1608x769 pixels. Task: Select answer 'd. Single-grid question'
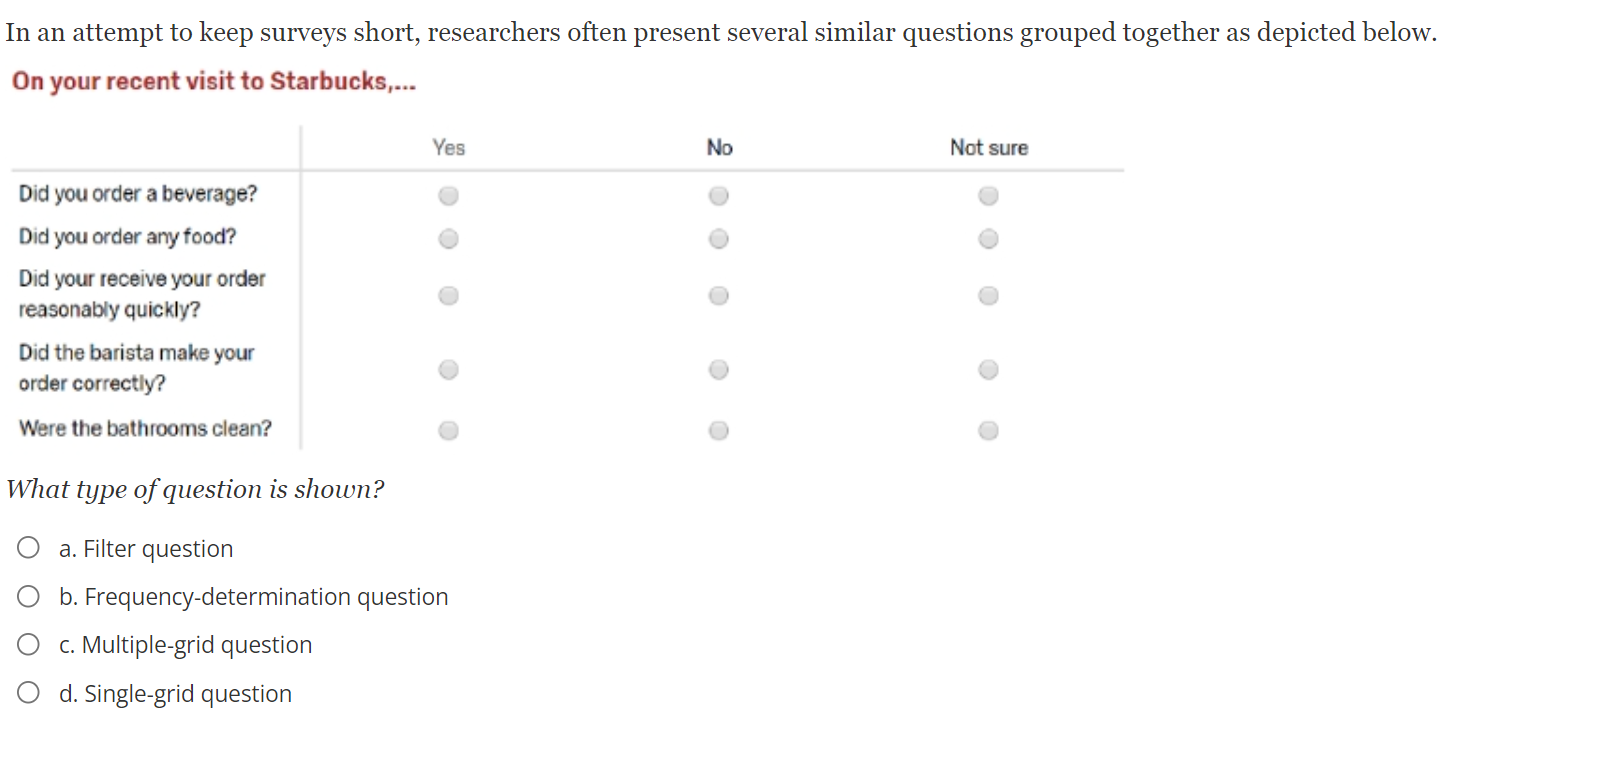pyautogui.click(x=28, y=691)
